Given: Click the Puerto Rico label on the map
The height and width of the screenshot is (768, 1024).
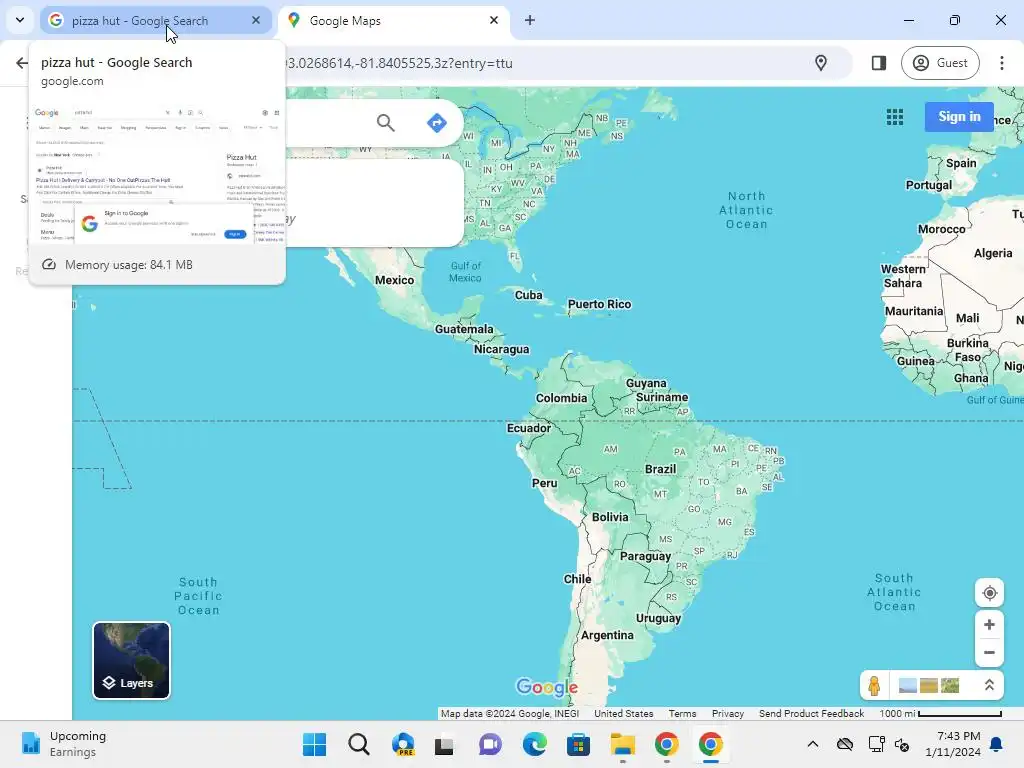Looking at the screenshot, I should pyautogui.click(x=600, y=304).
